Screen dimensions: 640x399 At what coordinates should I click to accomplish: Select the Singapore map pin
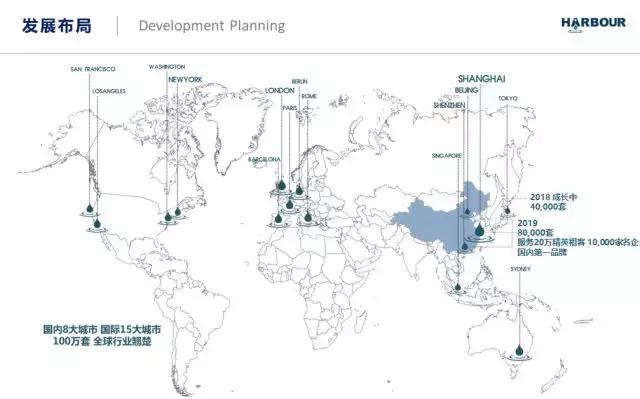tap(458, 287)
